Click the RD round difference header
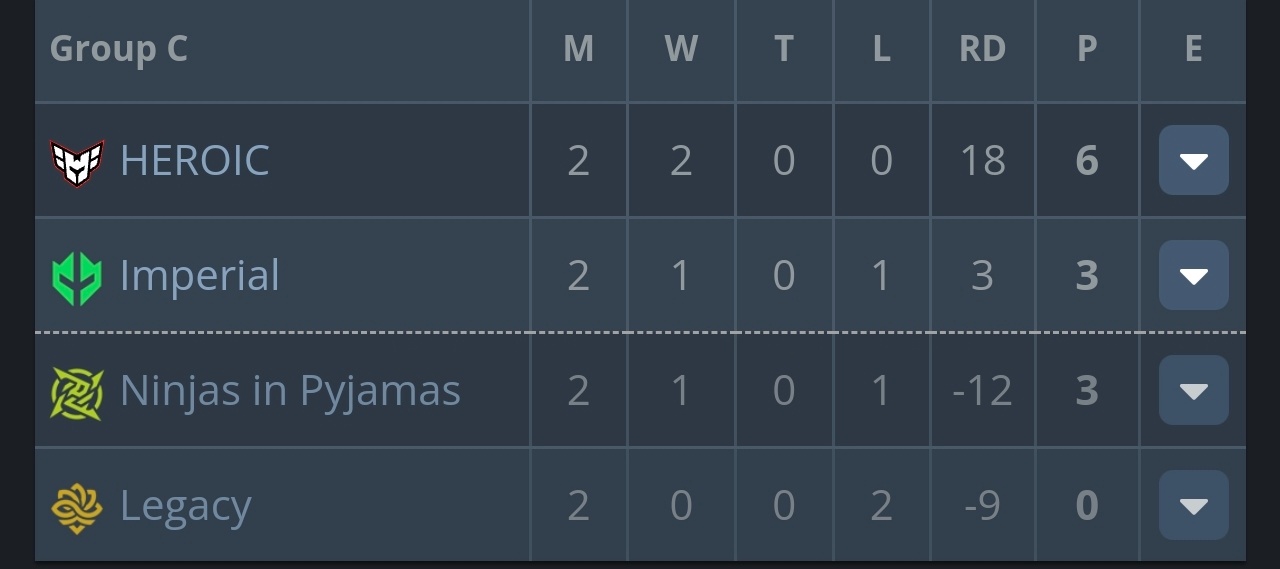Image resolution: width=1280 pixels, height=569 pixels. coord(982,49)
